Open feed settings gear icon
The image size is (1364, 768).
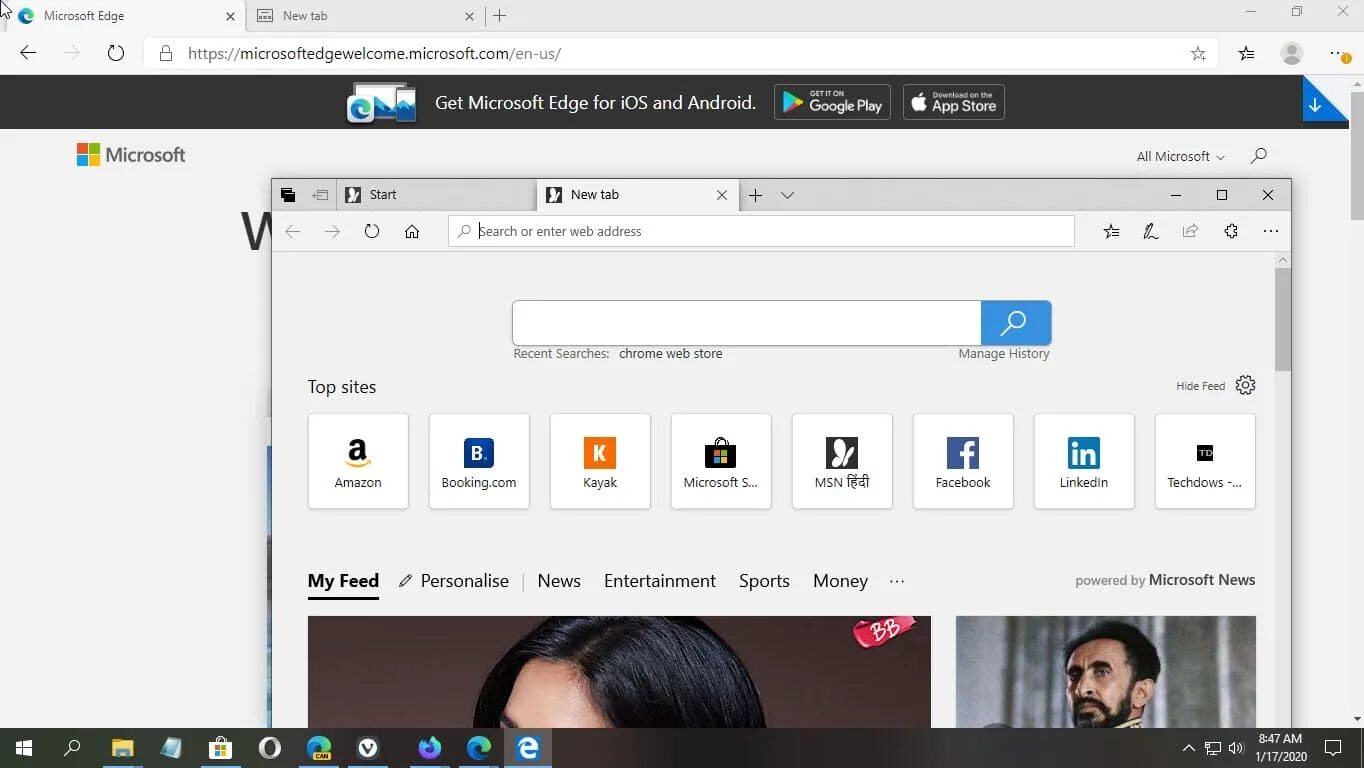tap(1245, 385)
